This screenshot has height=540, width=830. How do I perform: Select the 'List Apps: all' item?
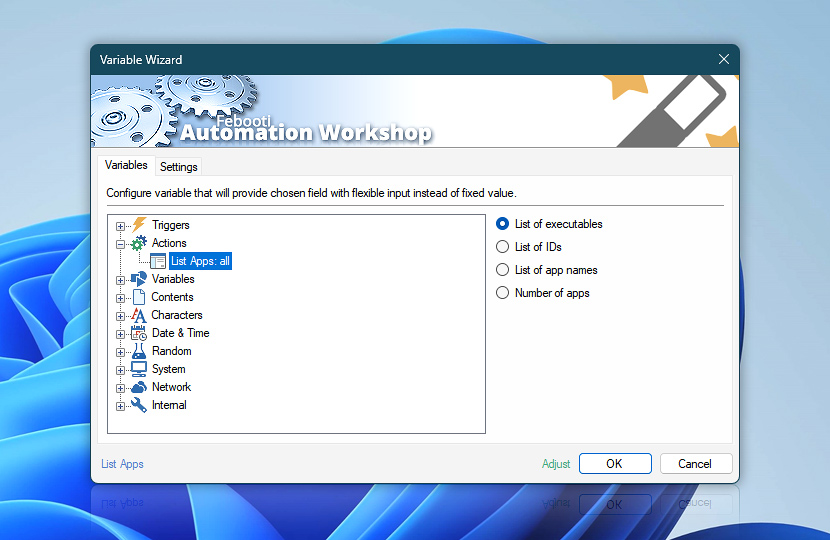pos(200,261)
